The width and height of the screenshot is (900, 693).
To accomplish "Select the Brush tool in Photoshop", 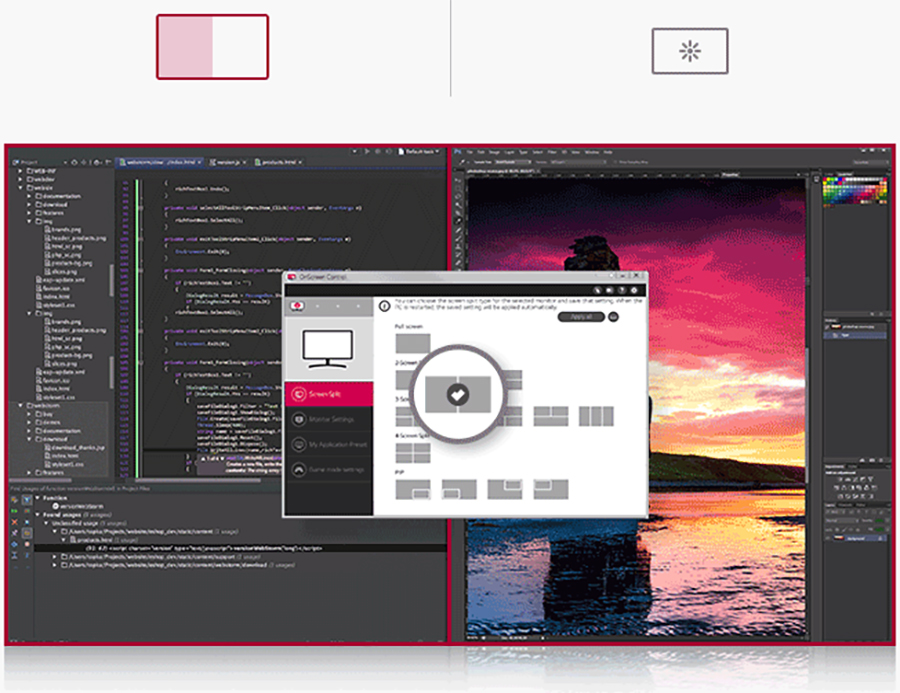I will pyautogui.click(x=458, y=238).
